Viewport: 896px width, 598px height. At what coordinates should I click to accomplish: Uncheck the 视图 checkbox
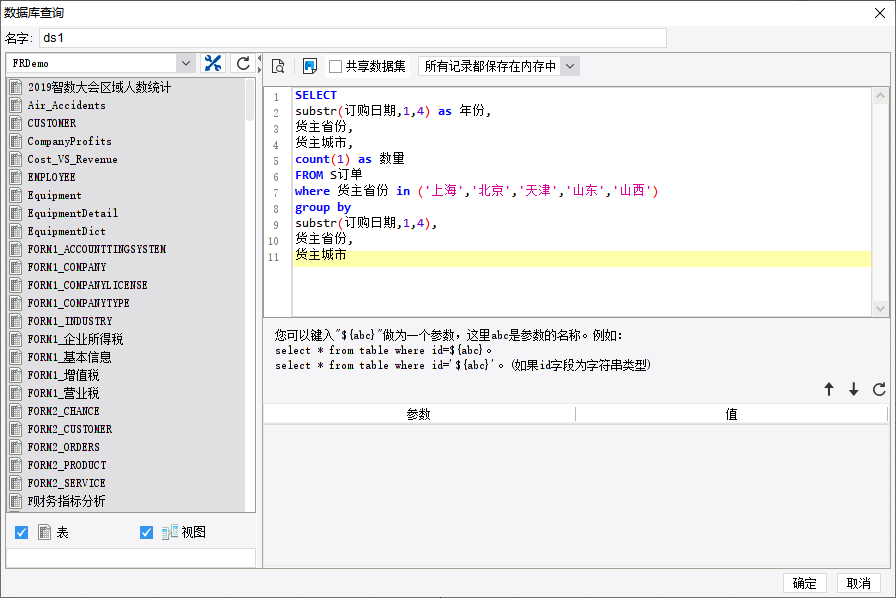147,533
